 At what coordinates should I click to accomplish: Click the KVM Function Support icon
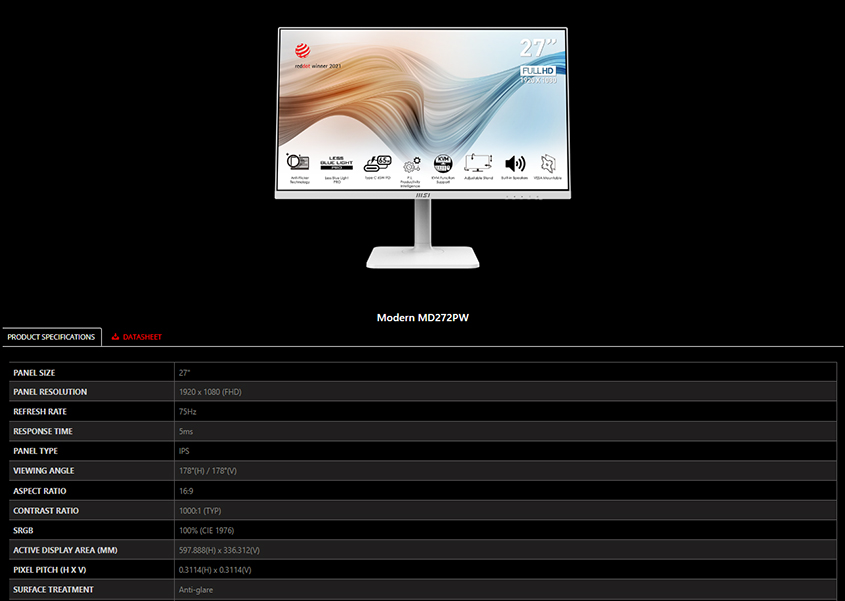click(x=443, y=164)
